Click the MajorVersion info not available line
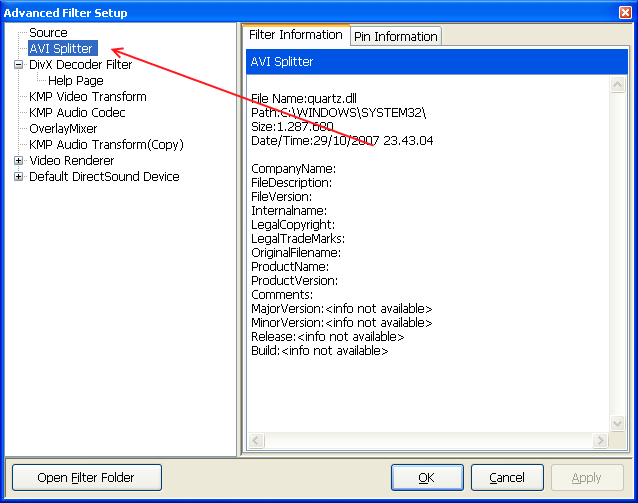This screenshot has width=638, height=503. [341, 309]
